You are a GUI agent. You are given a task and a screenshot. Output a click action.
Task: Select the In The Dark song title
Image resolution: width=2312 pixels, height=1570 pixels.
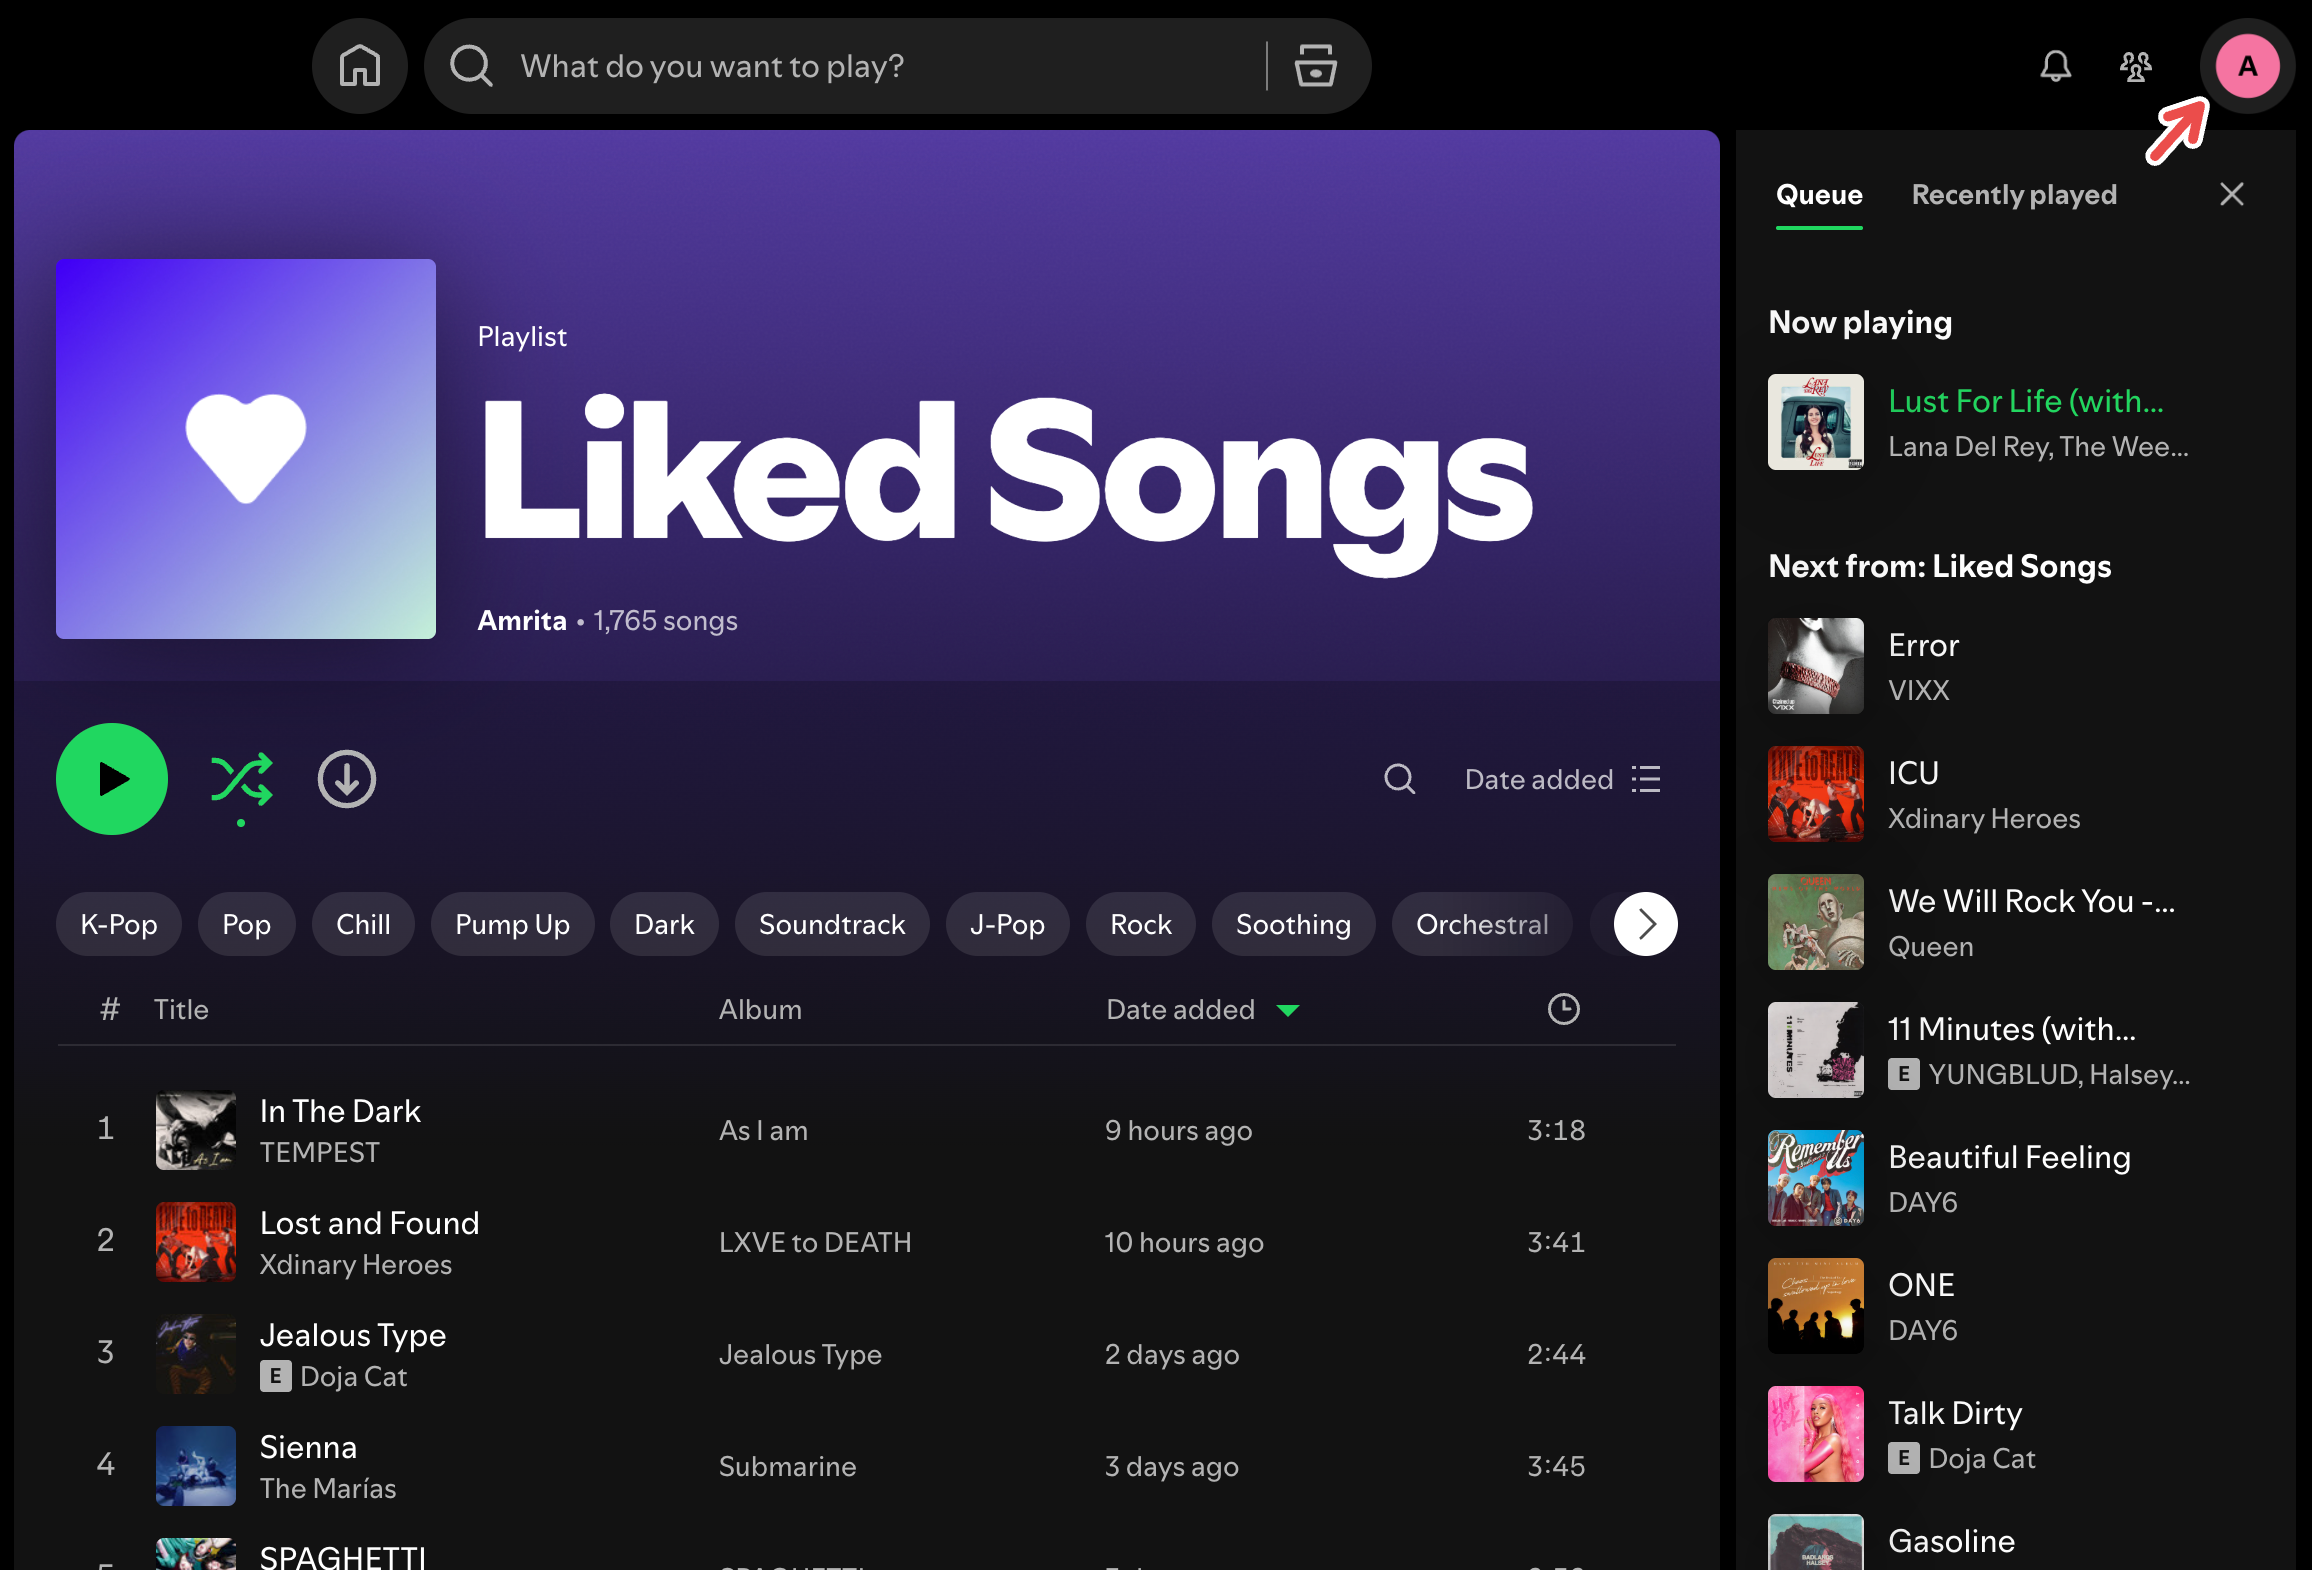340,1111
